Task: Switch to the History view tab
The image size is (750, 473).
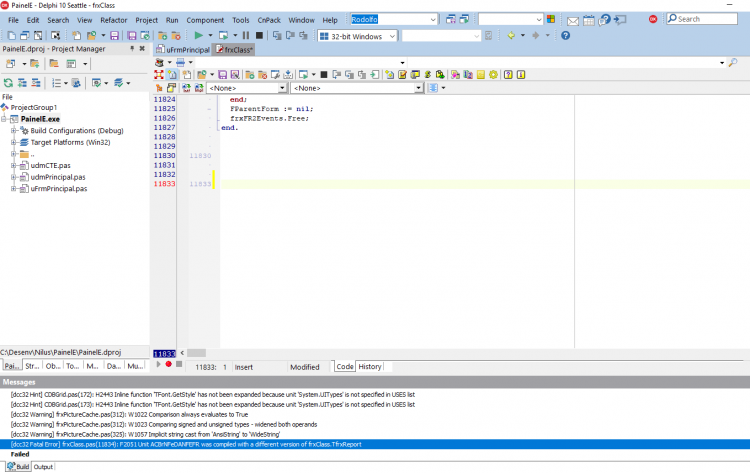Action: (370, 366)
